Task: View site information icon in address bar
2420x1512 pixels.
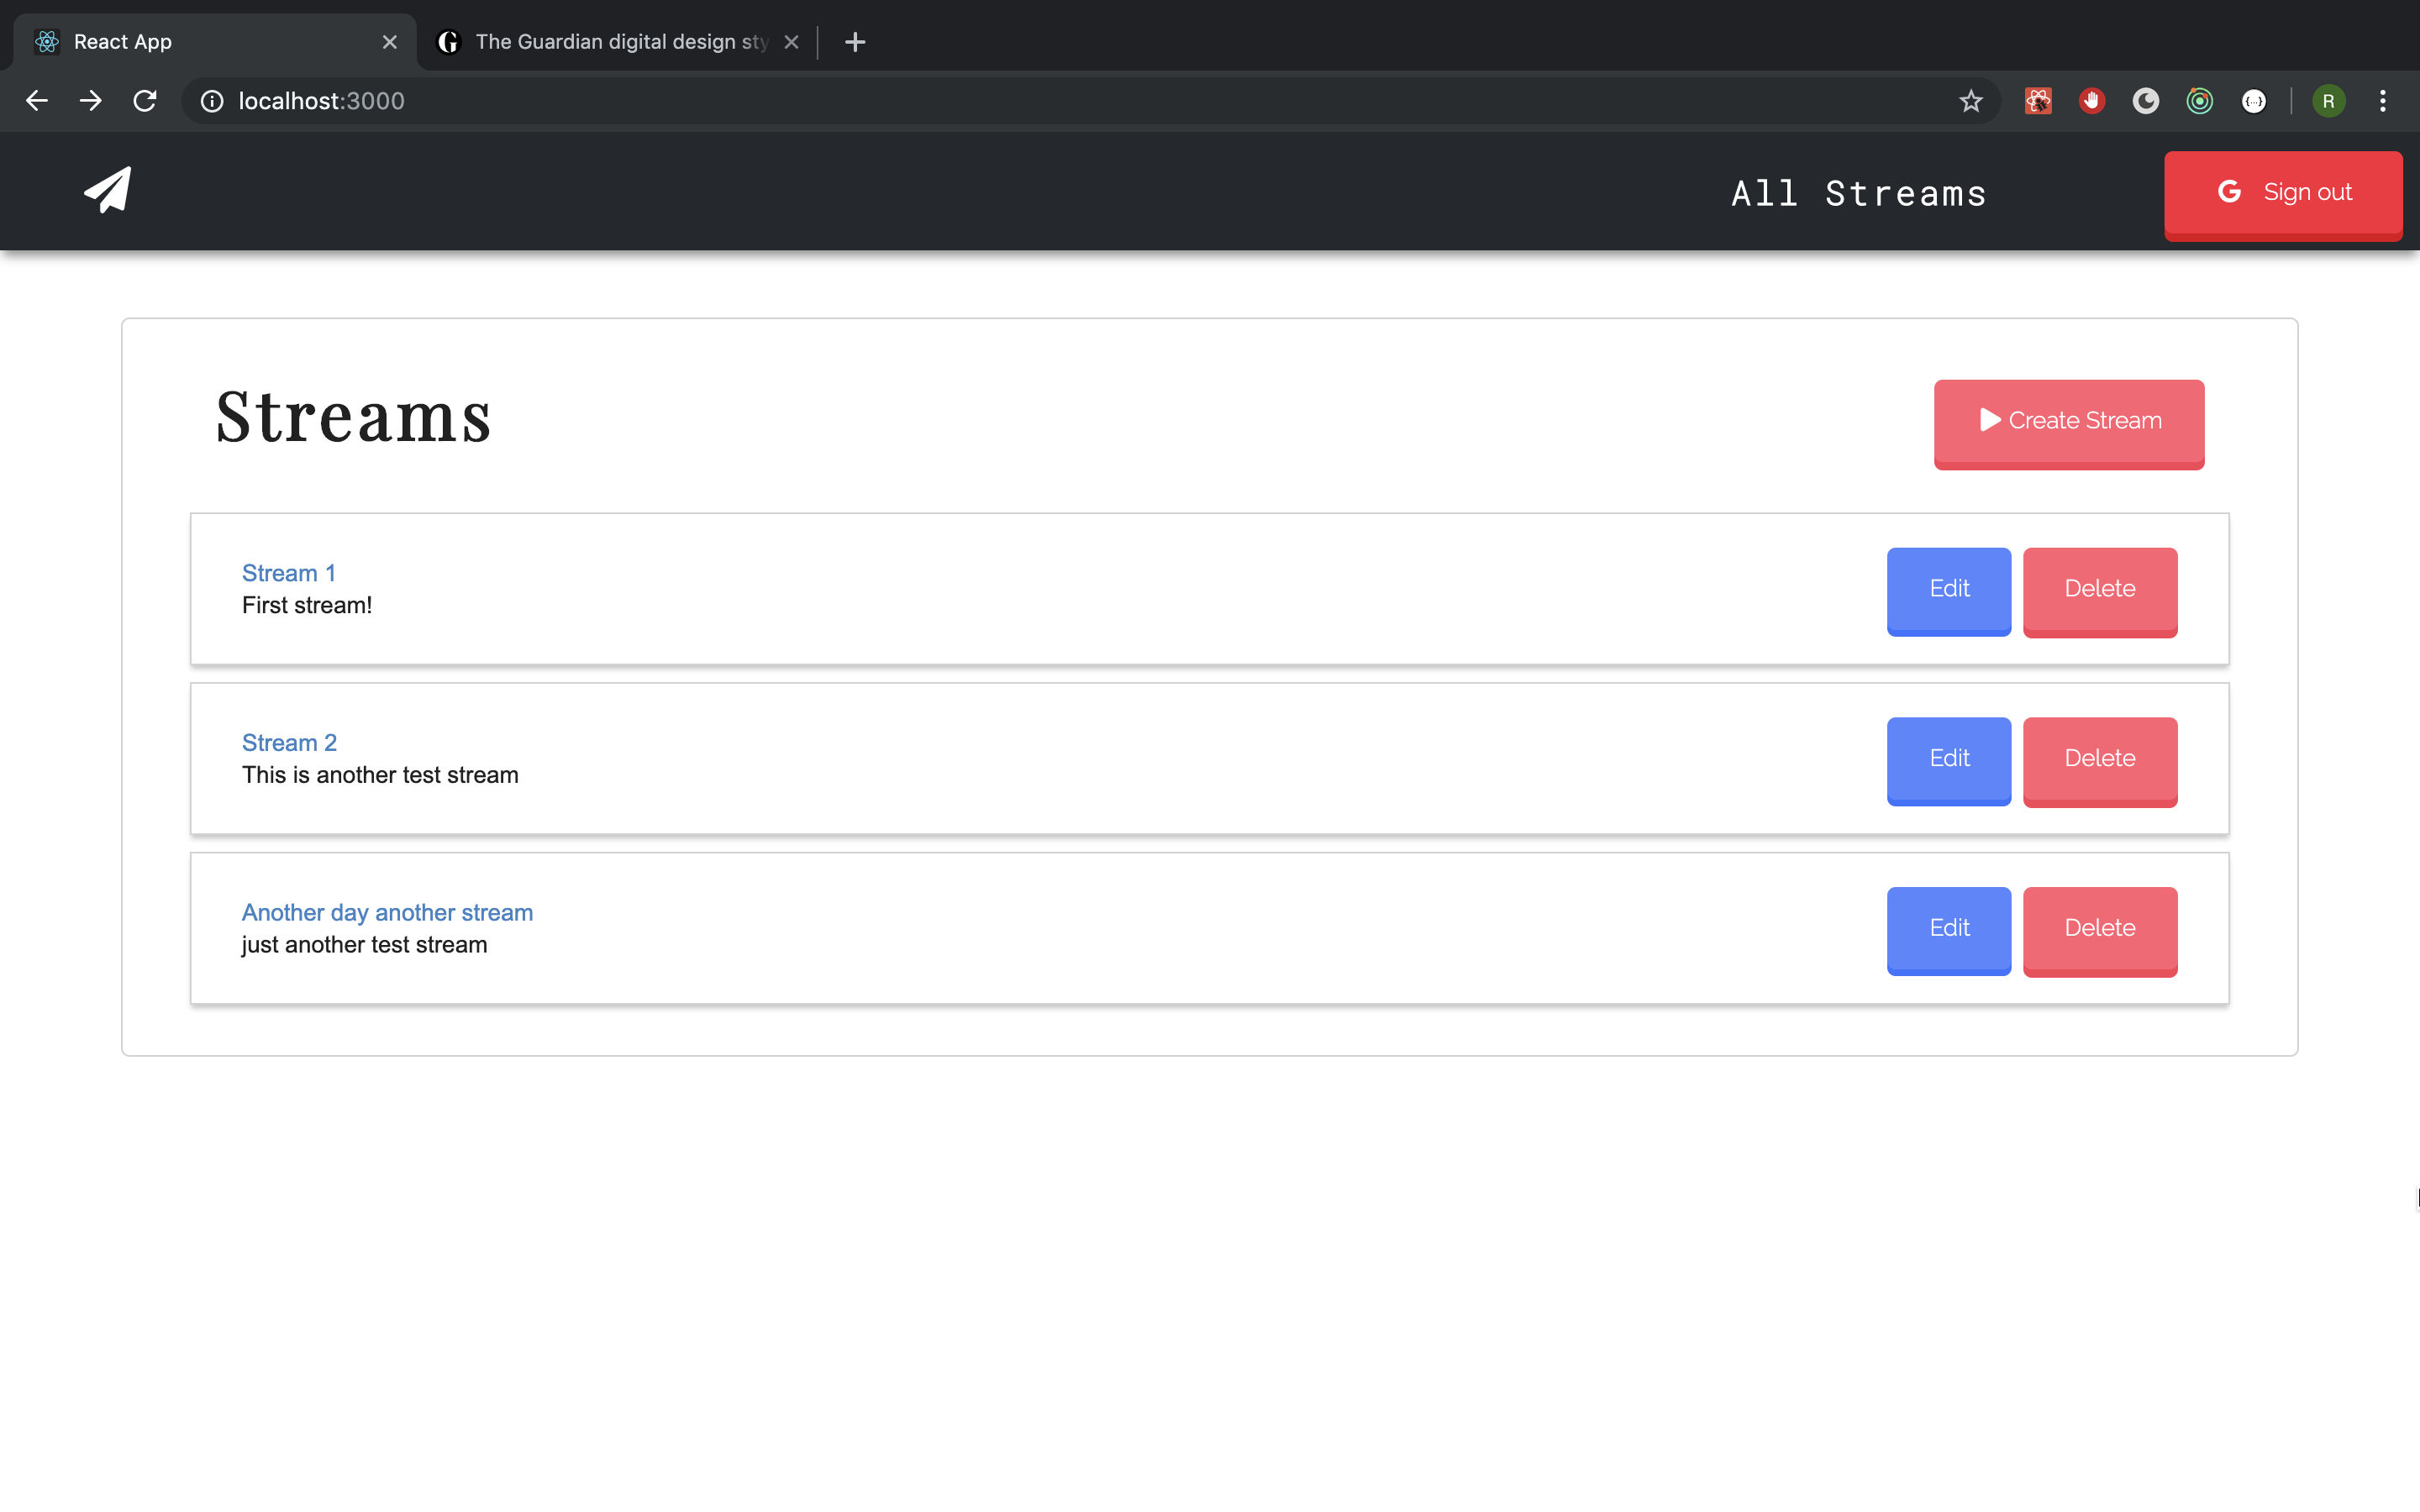Action: [x=212, y=101]
